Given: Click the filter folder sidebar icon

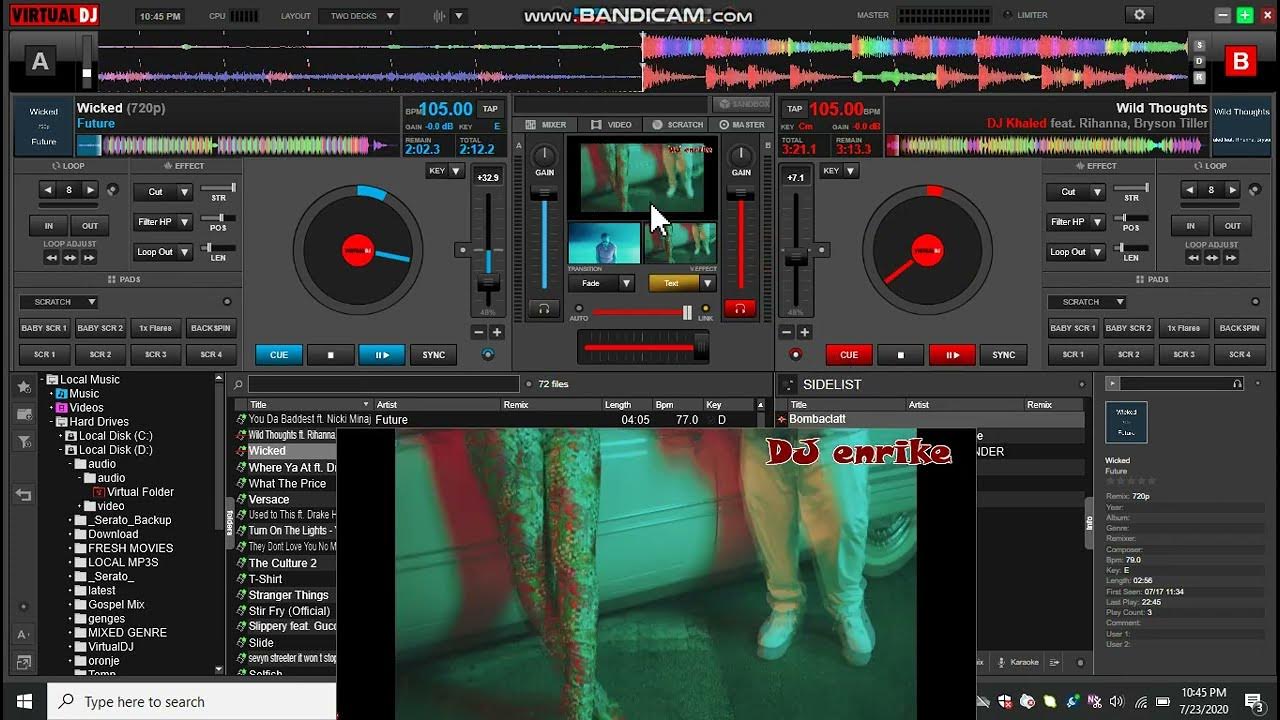Looking at the screenshot, I should tap(24, 441).
